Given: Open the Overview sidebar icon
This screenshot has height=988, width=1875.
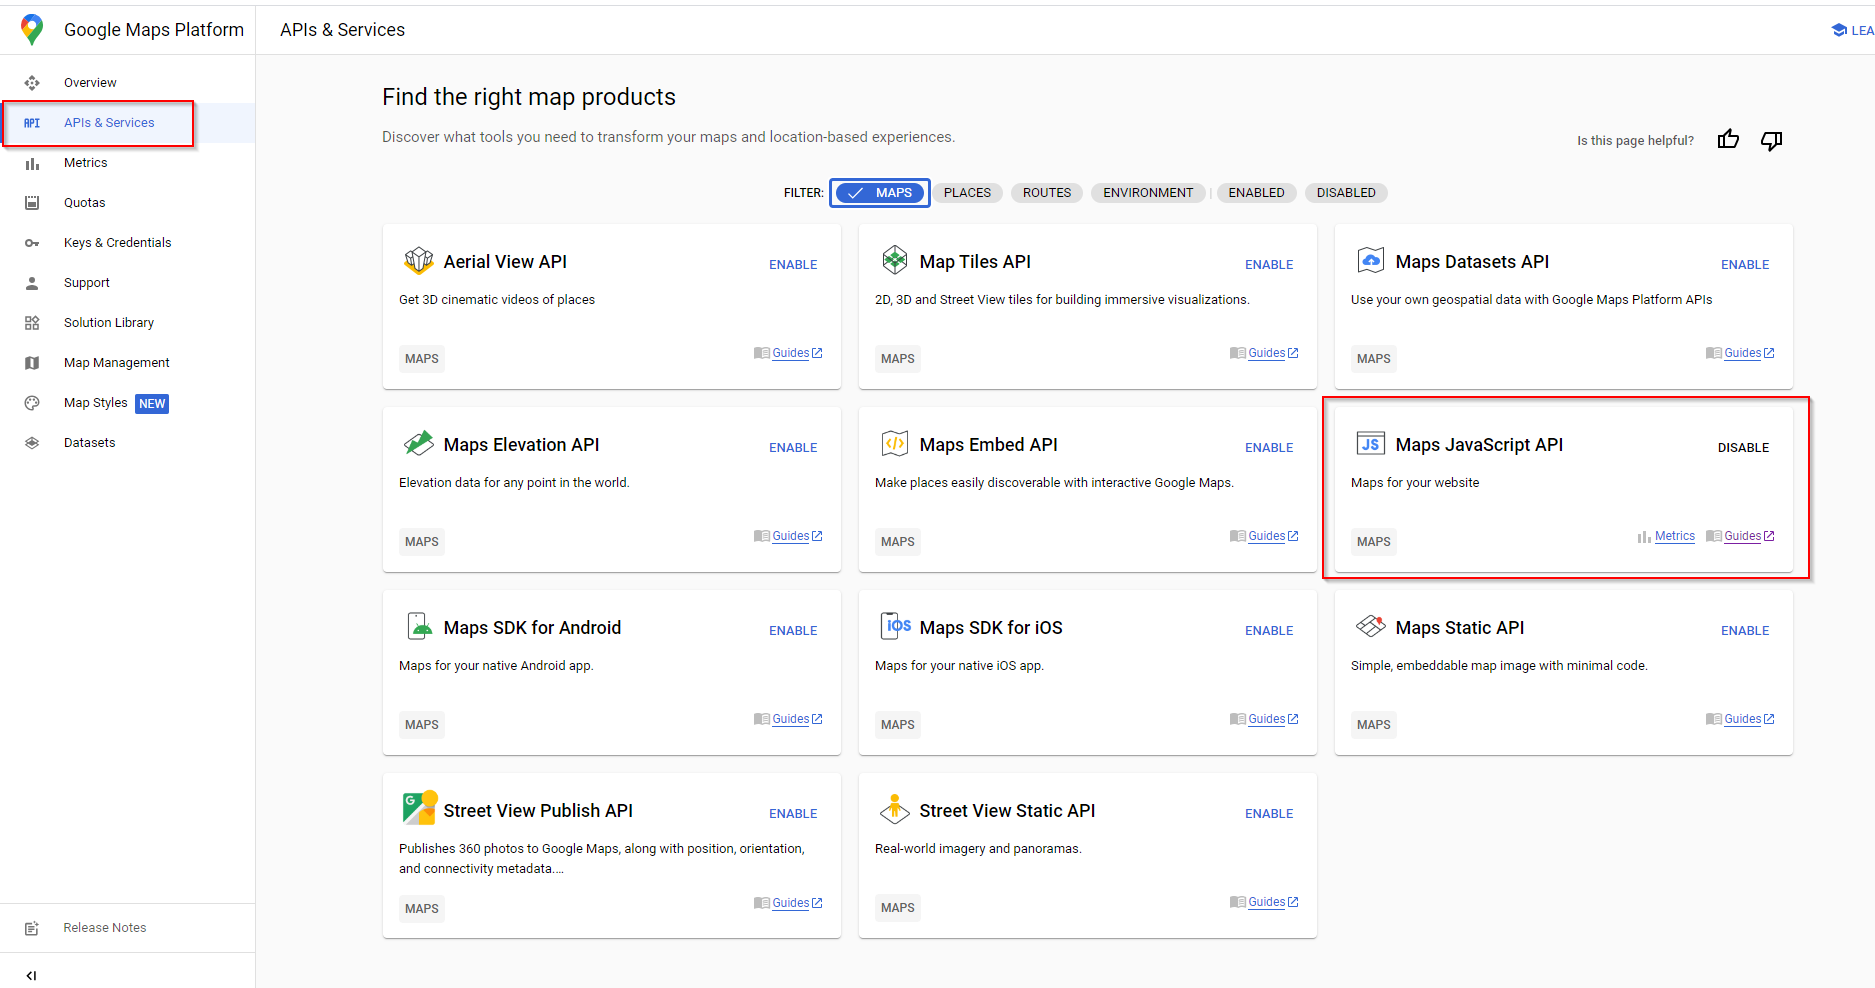Looking at the screenshot, I should (32, 83).
